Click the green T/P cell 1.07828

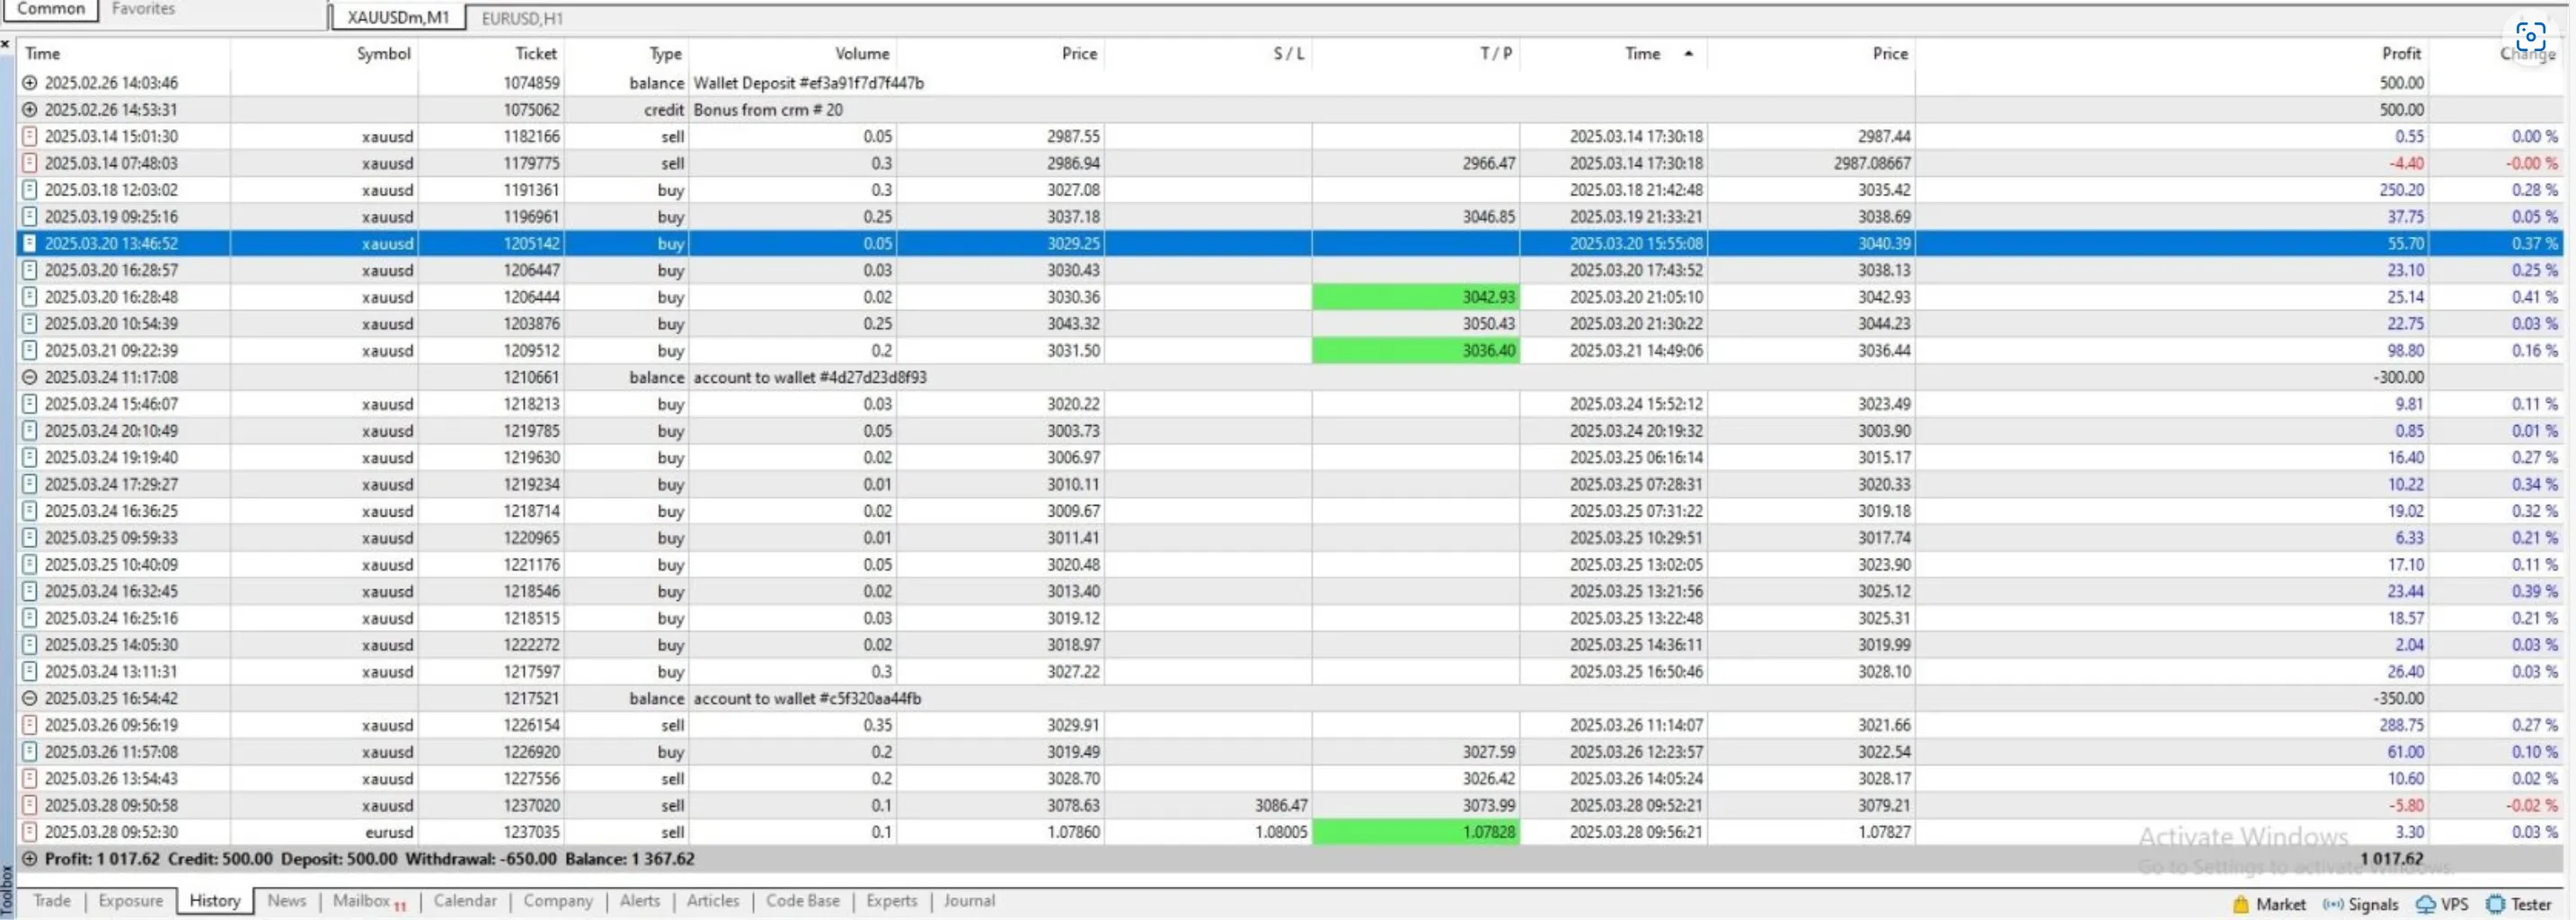(1416, 832)
